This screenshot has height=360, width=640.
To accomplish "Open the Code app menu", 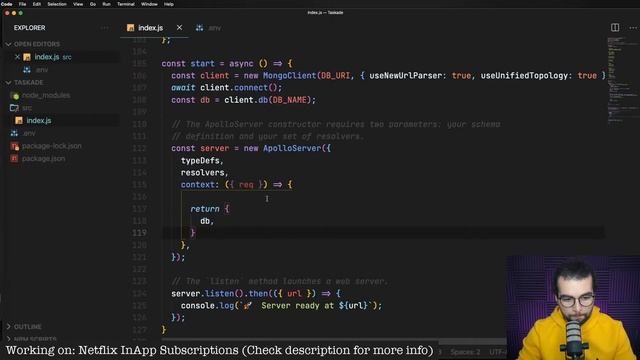I will click(x=7, y=4).
